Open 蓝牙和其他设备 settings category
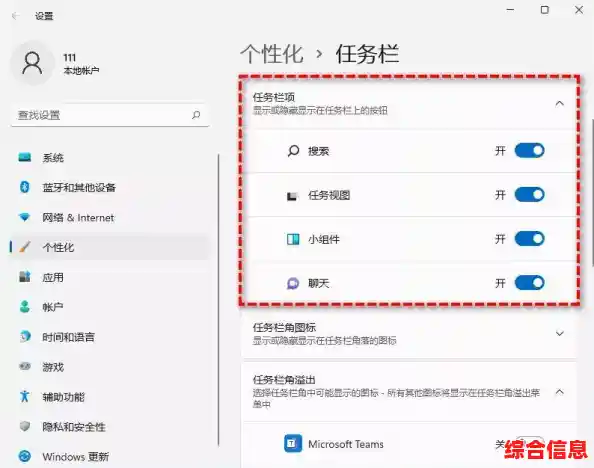 coord(110,187)
